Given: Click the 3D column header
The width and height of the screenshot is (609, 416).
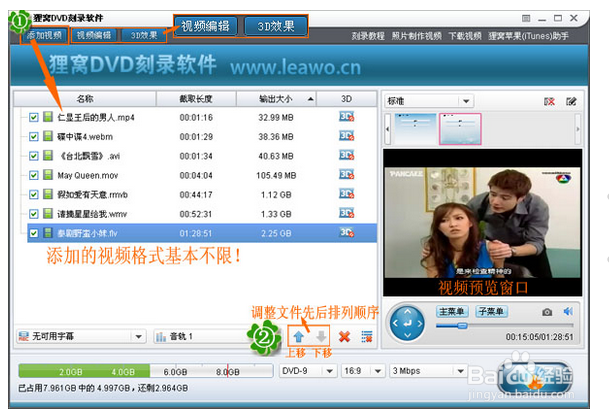Looking at the screenshot, I should tap(346, 99).
